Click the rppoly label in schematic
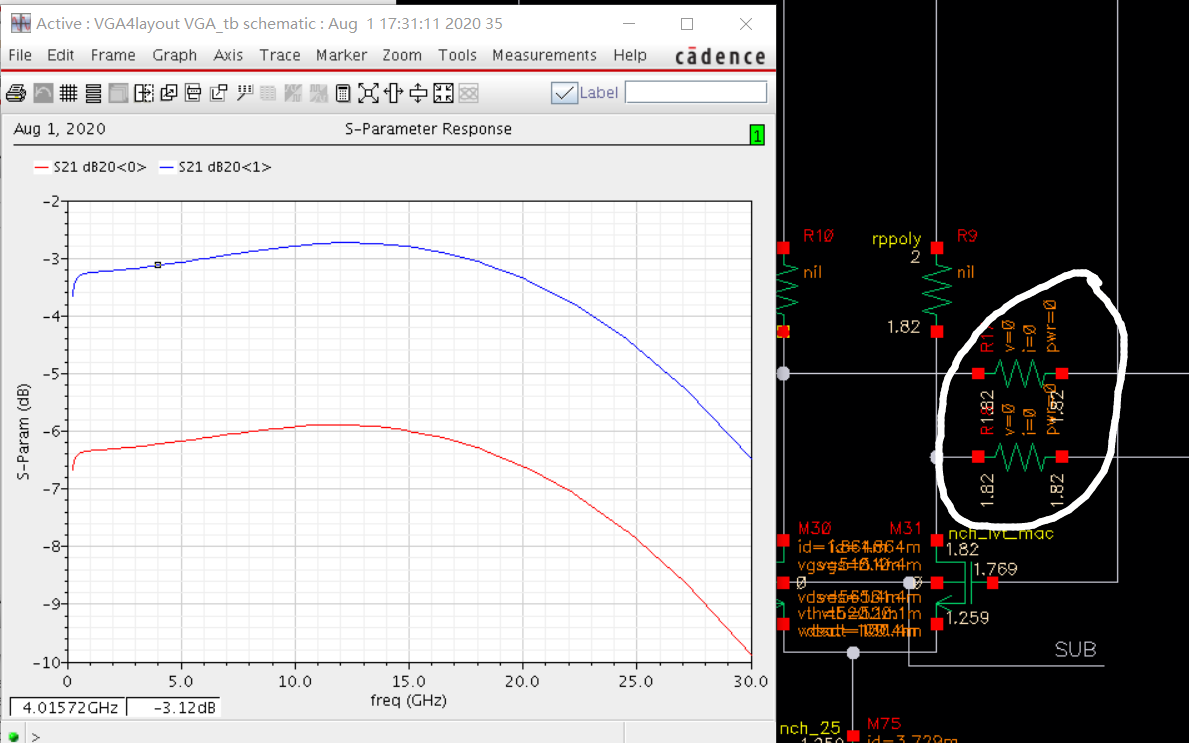The height and width of the screenshot is (743, 1189). 896,240
